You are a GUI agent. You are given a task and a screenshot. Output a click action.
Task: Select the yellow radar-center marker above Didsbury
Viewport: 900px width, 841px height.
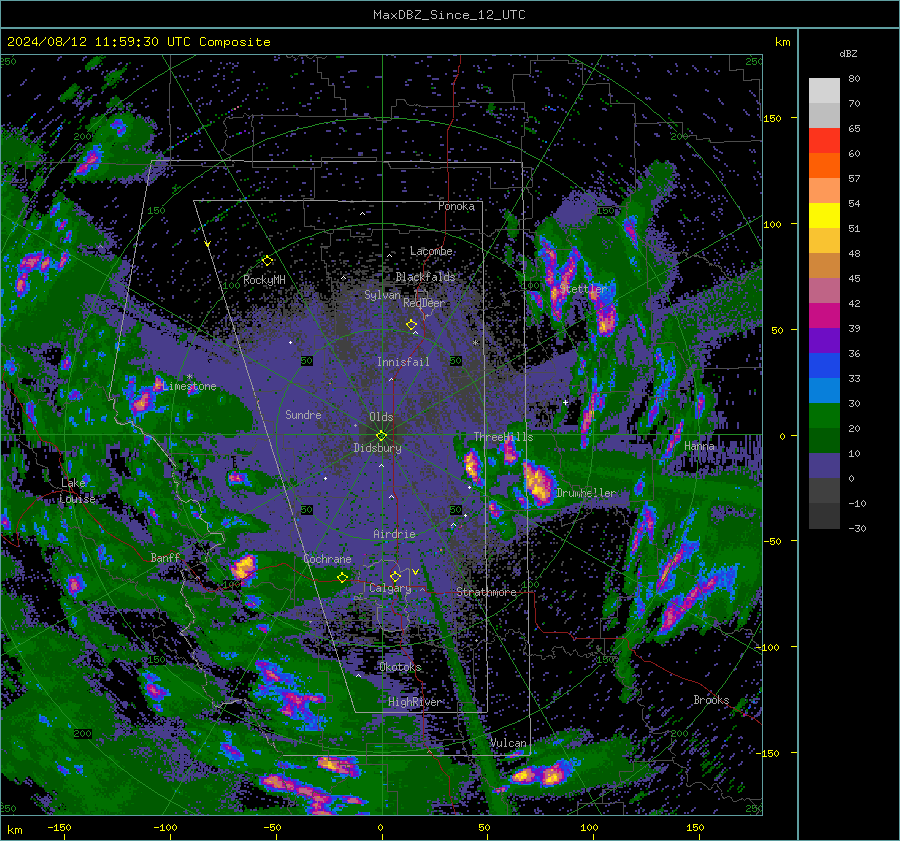(x=381, y=436)
